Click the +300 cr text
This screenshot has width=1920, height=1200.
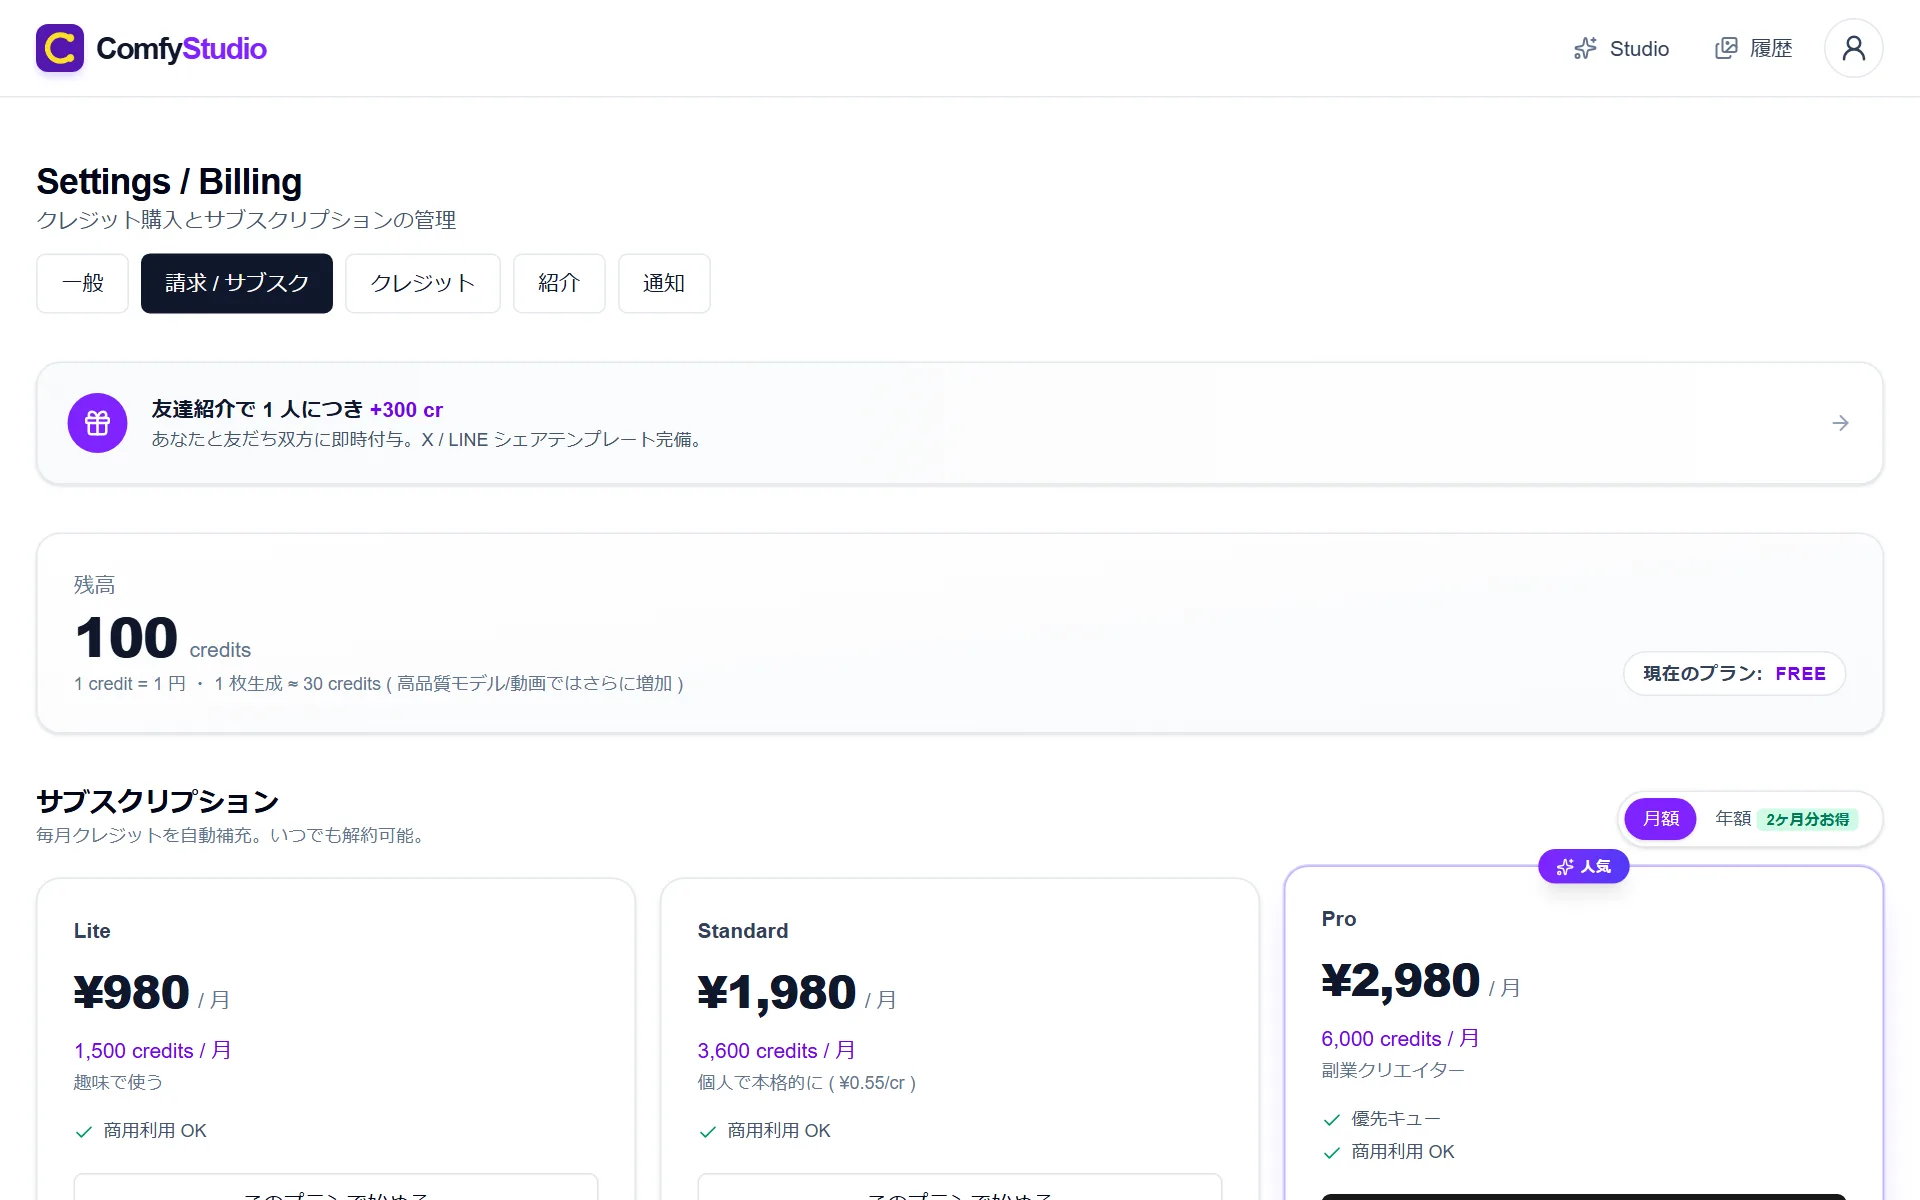click(x=406, y=410)
